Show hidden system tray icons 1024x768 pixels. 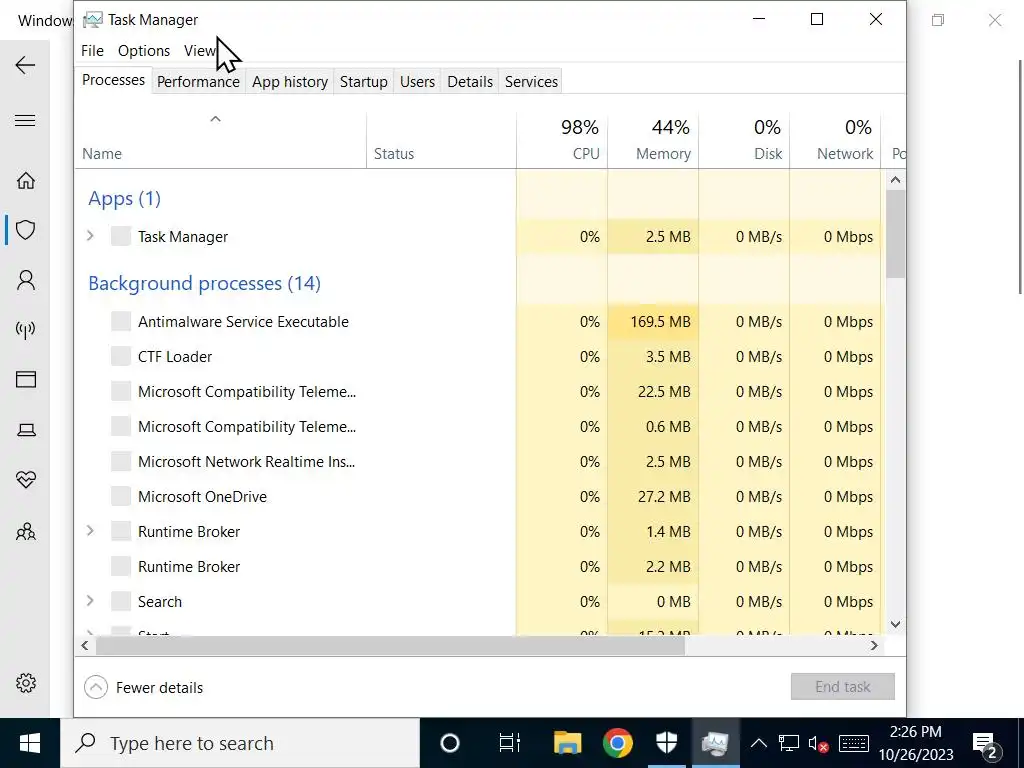tap(758, 743)
